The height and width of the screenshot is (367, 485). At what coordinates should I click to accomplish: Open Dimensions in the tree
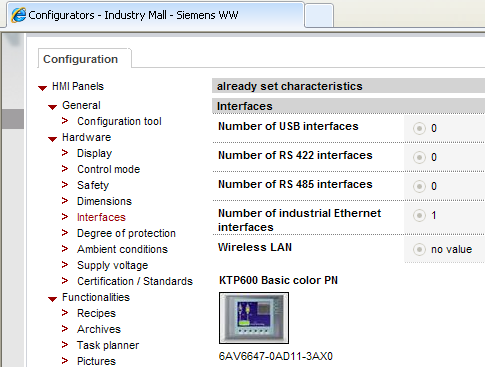(105, 201)
